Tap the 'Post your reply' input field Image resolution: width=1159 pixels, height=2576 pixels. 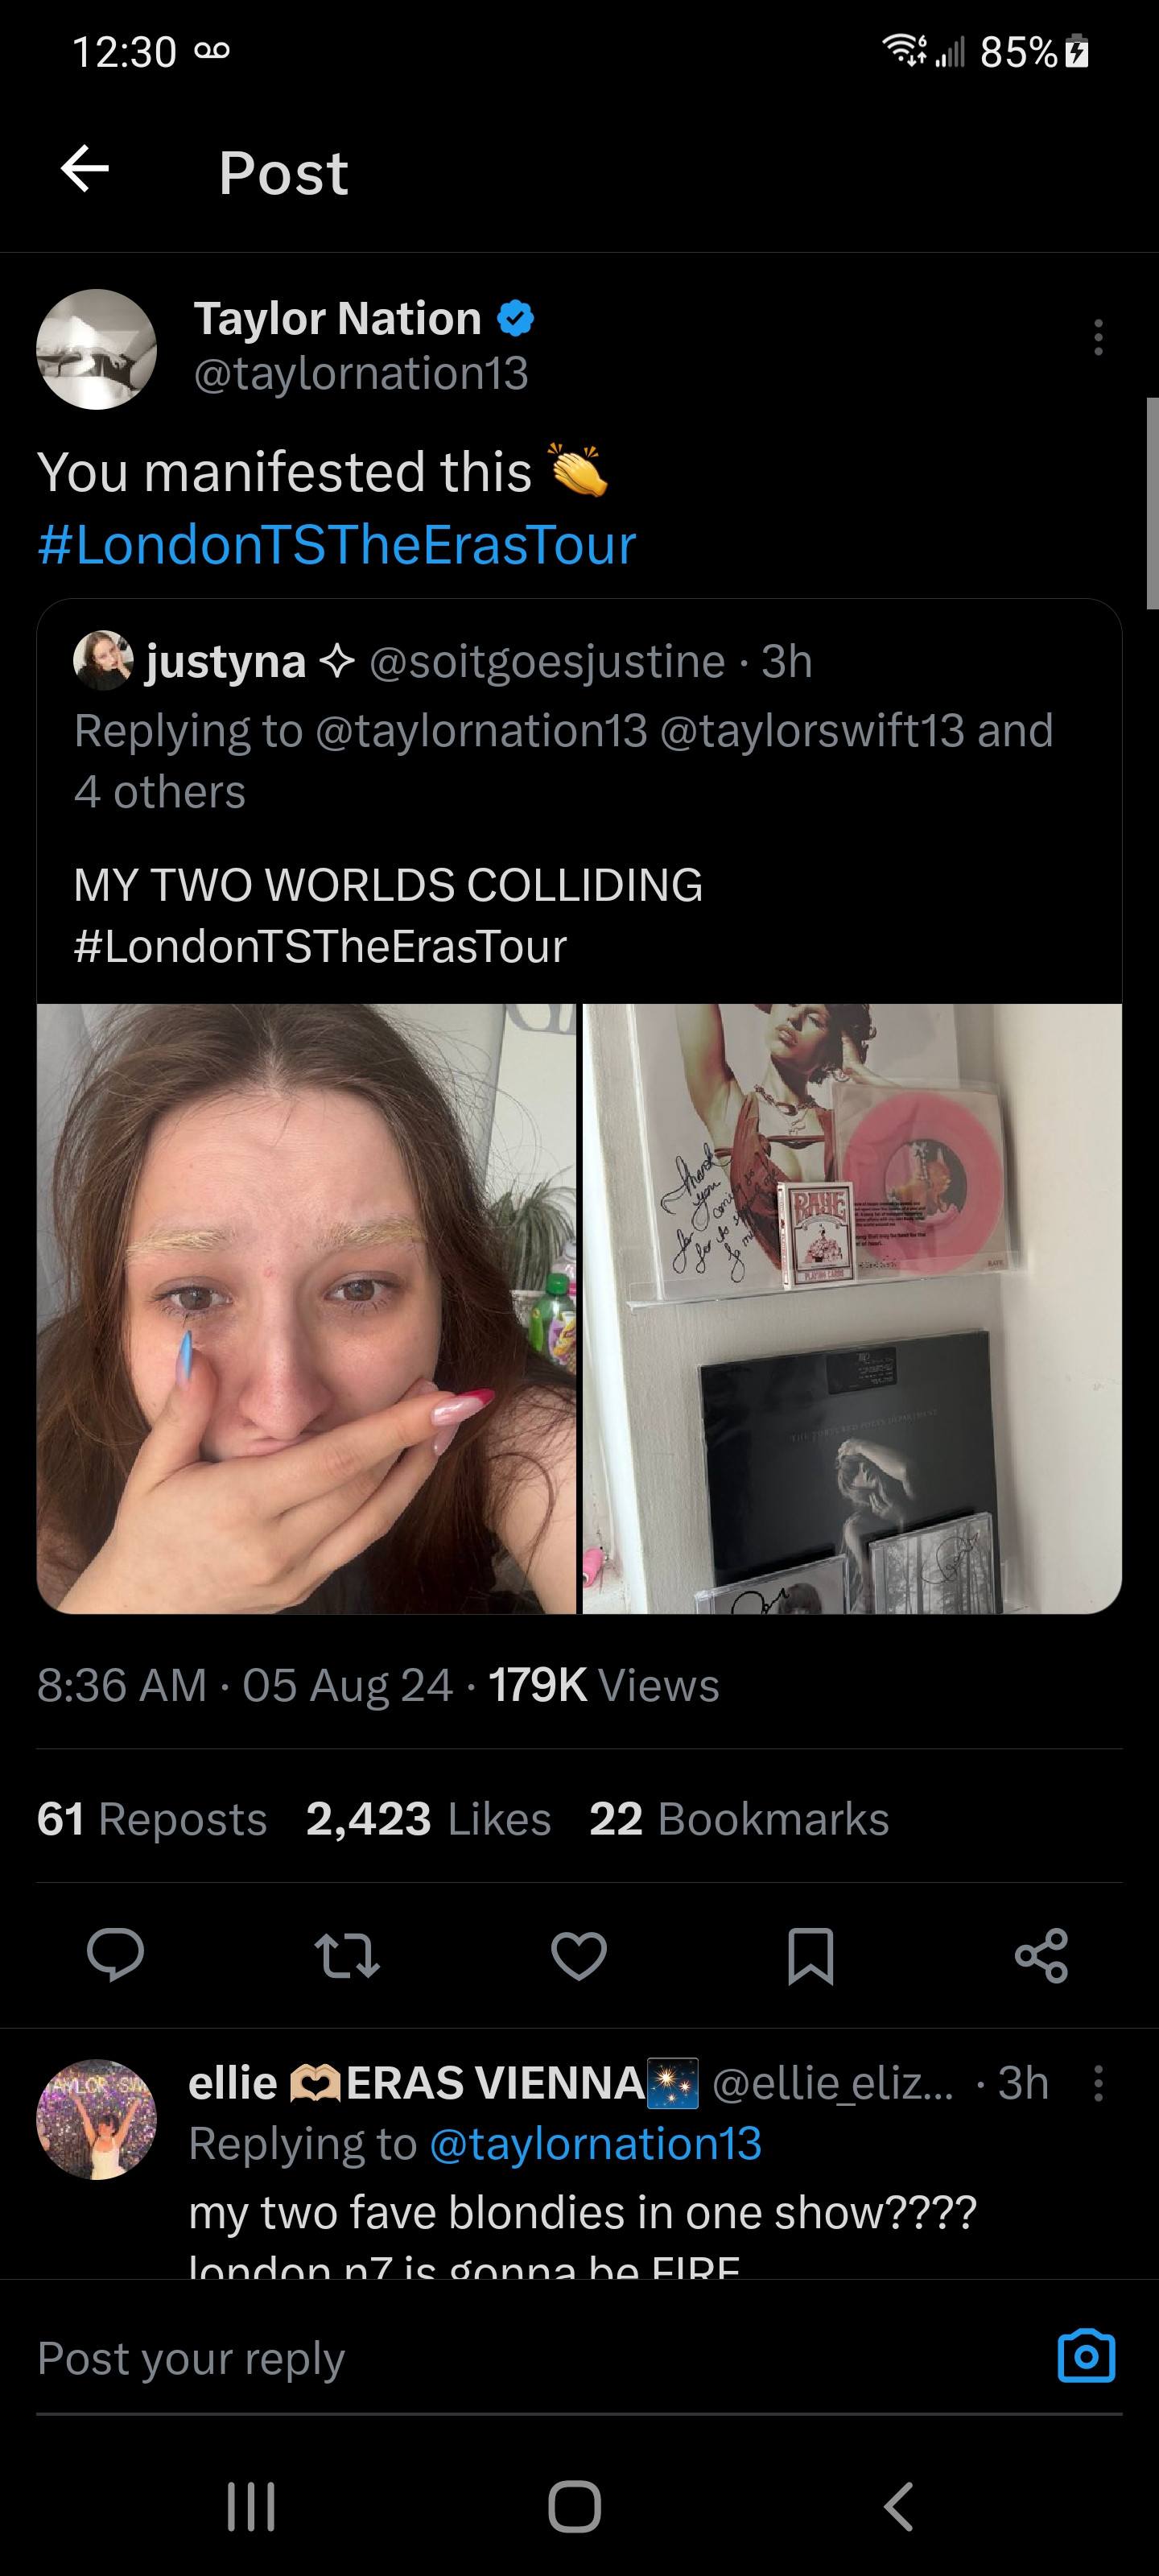tap(500, 2358)
